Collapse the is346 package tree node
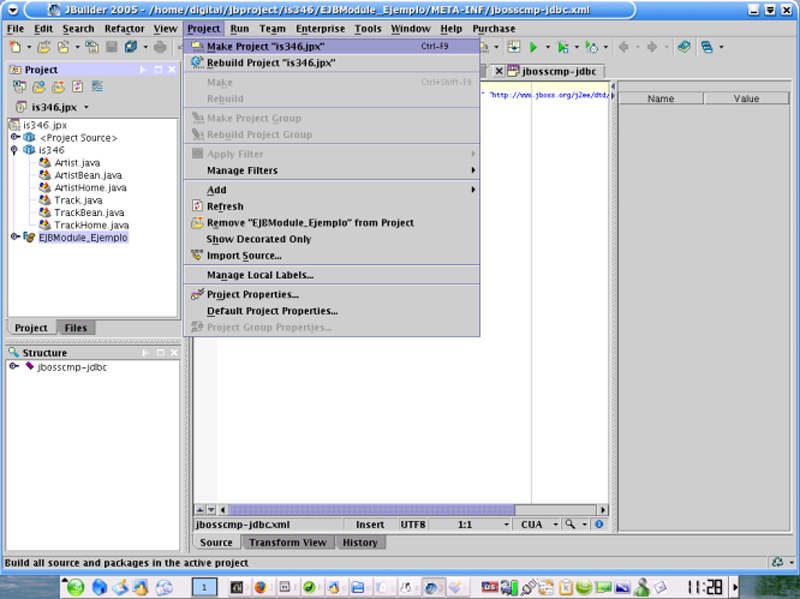Screen dimensions: 800x599 [x=15, y=150]
